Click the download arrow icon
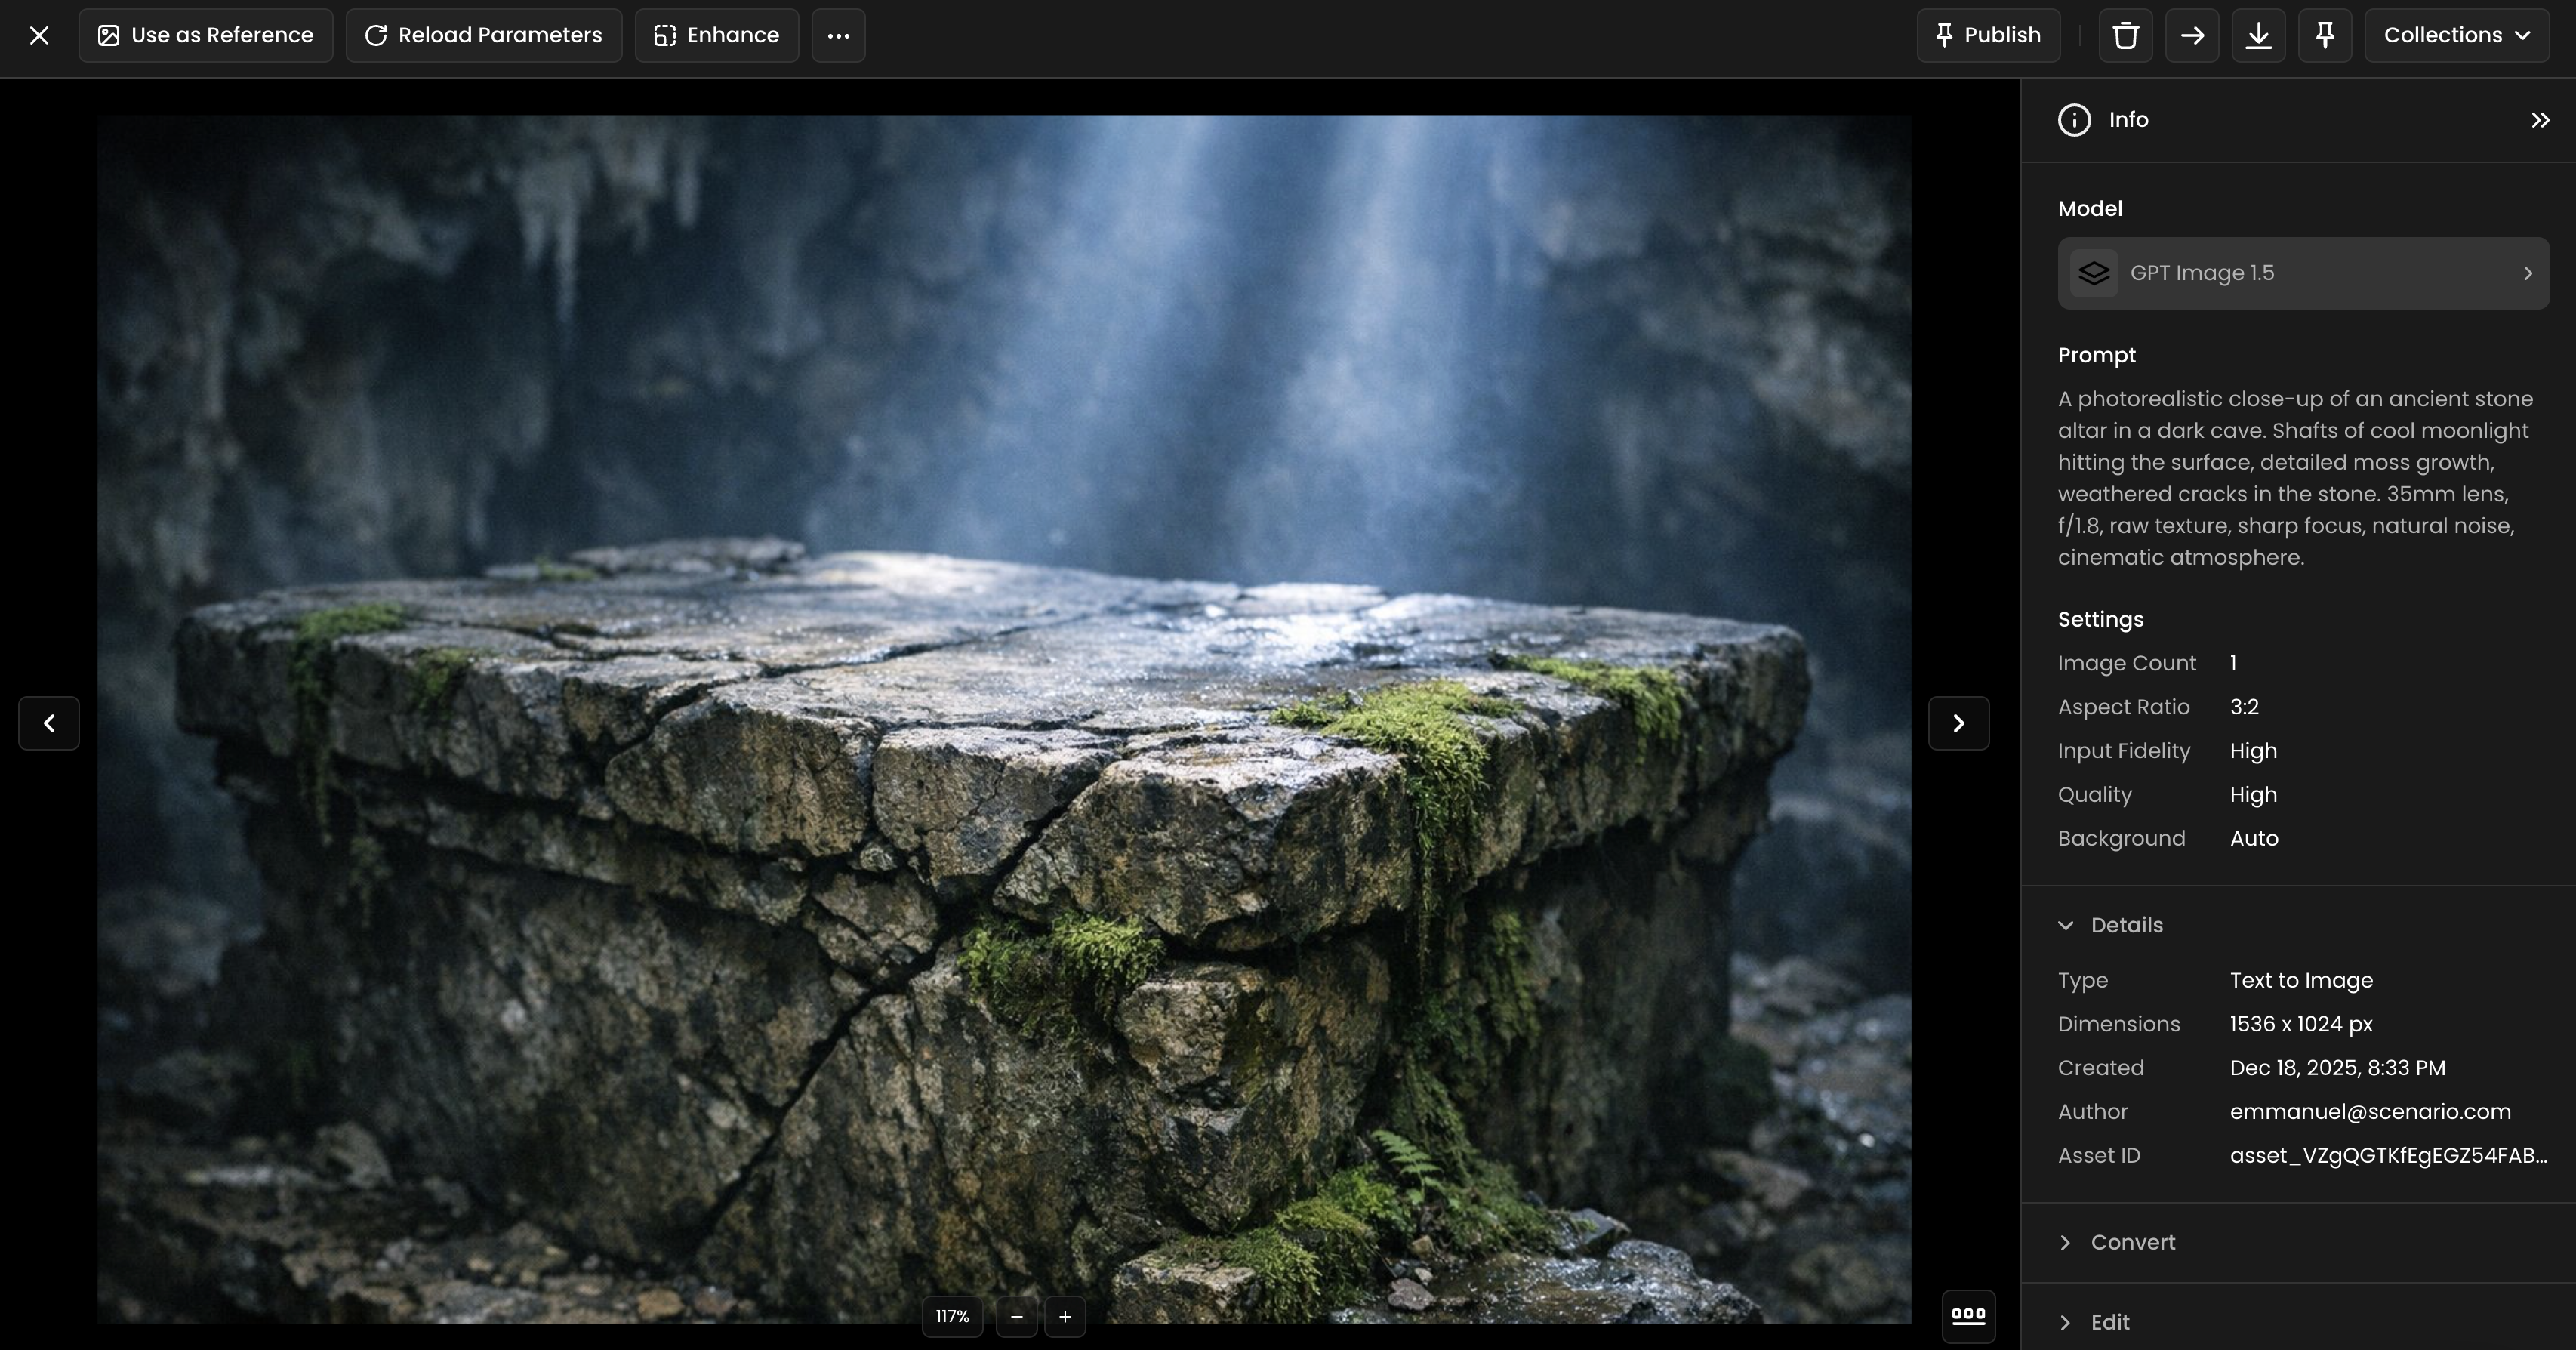2576x1350 pixels. coord(2258,36)
